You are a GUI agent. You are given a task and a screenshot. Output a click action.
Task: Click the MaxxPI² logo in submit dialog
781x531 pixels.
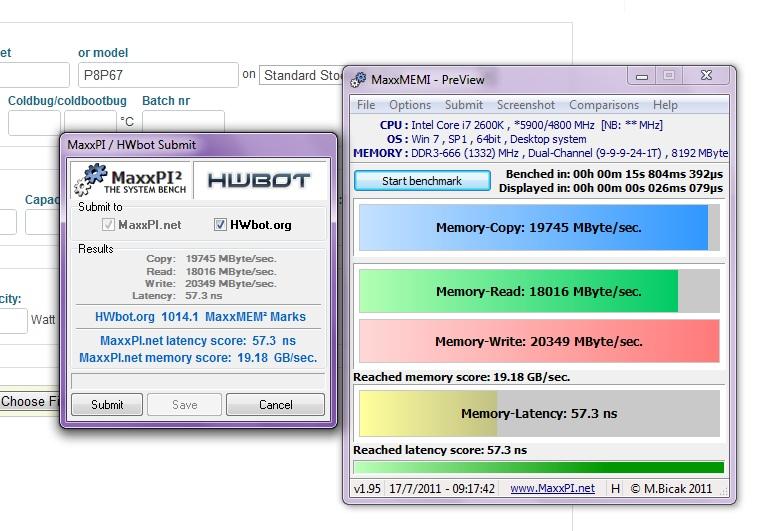point(130,180)
